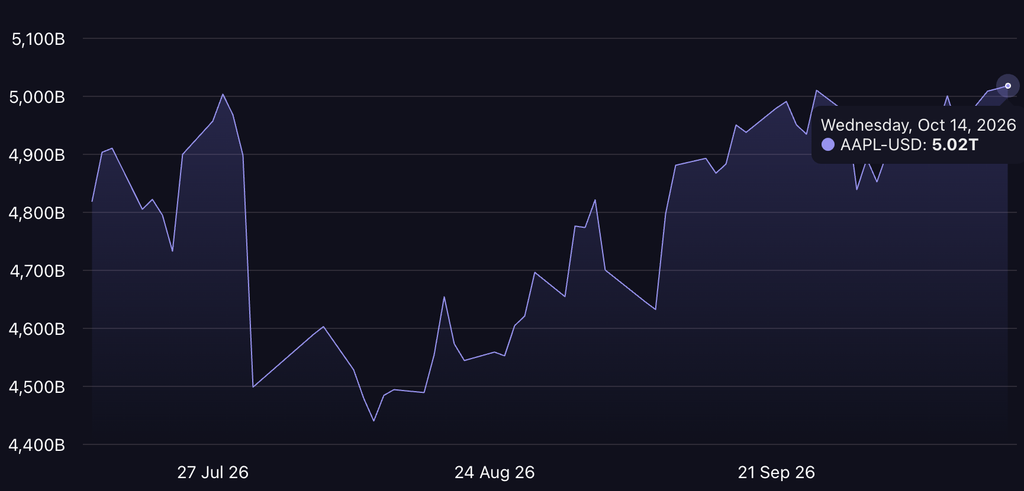The image size is (1024, 491).
Task: Click the 5,100B y-axis label
Action: pyautogui.click(x=38, y=39)
